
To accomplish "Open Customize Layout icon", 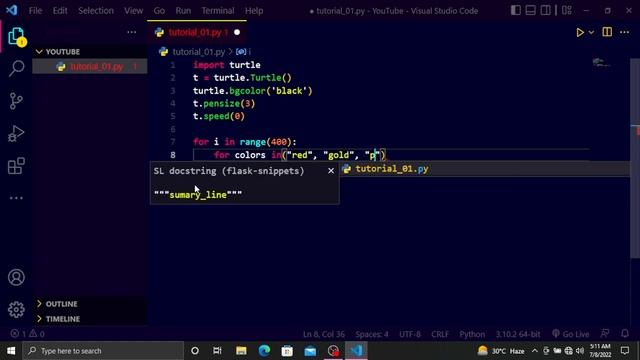I will pos(567,10).
